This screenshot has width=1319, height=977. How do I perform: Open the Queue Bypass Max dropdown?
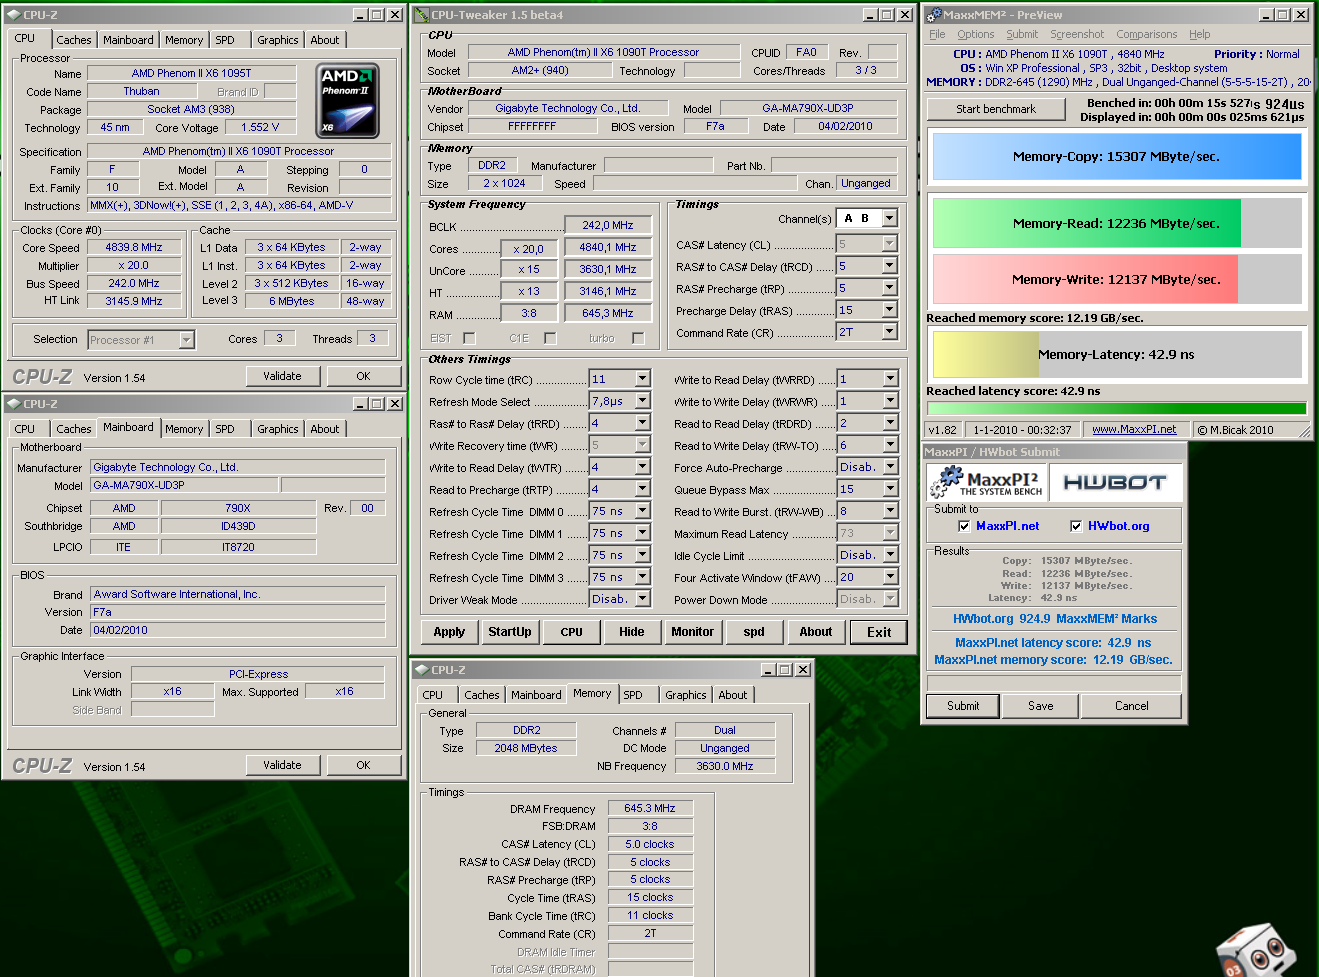tap(889, 489)
